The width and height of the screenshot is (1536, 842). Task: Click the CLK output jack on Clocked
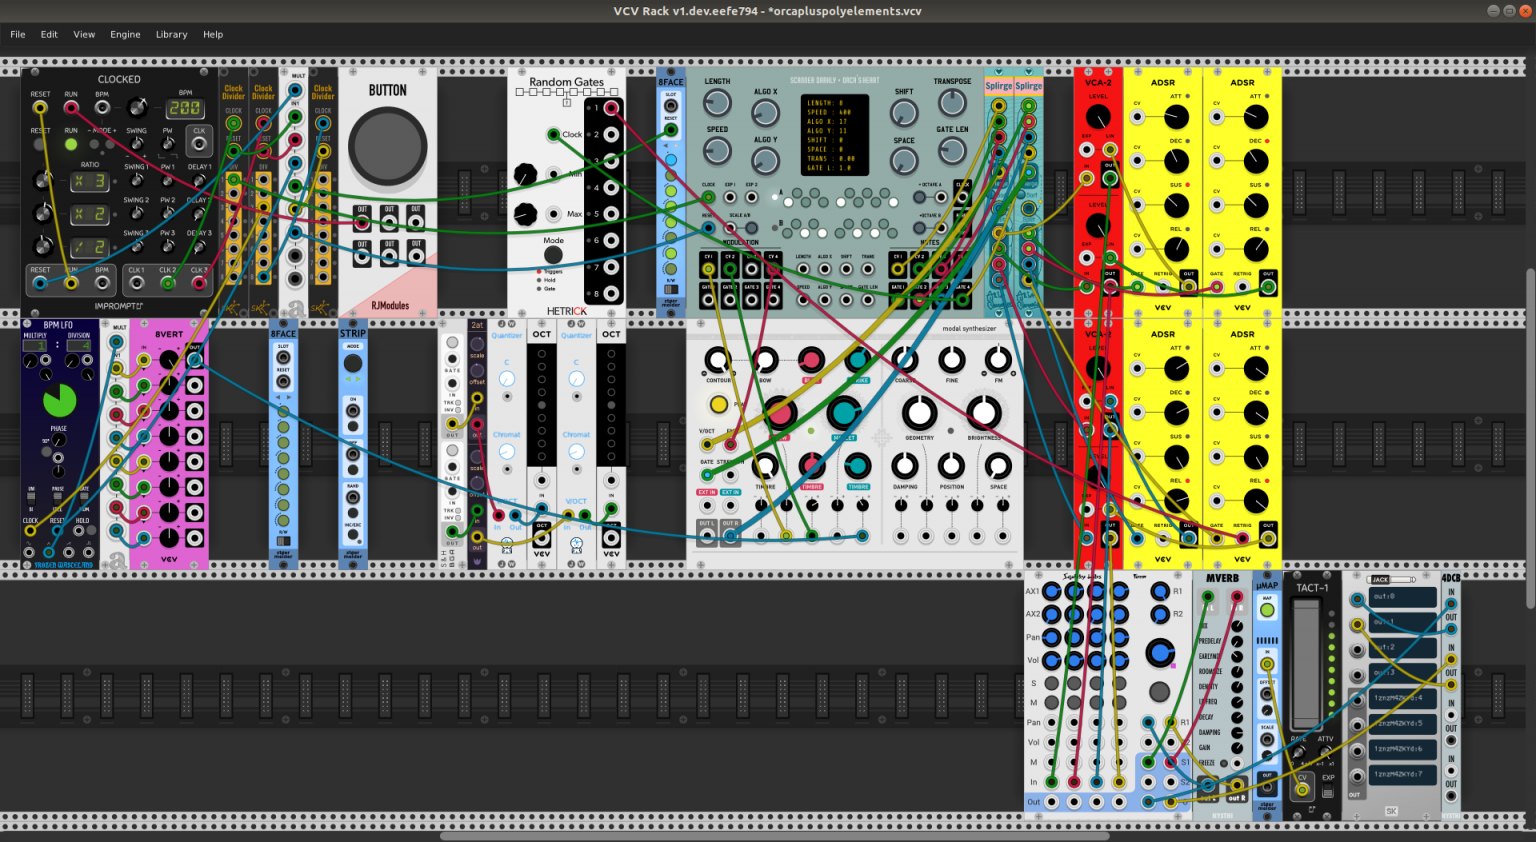(x=199, y=143)
